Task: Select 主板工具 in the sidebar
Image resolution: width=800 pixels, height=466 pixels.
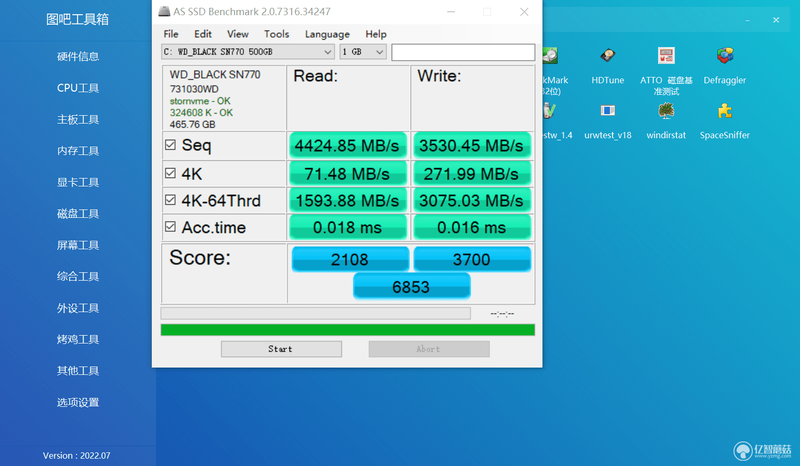Action: click(78, 119)
